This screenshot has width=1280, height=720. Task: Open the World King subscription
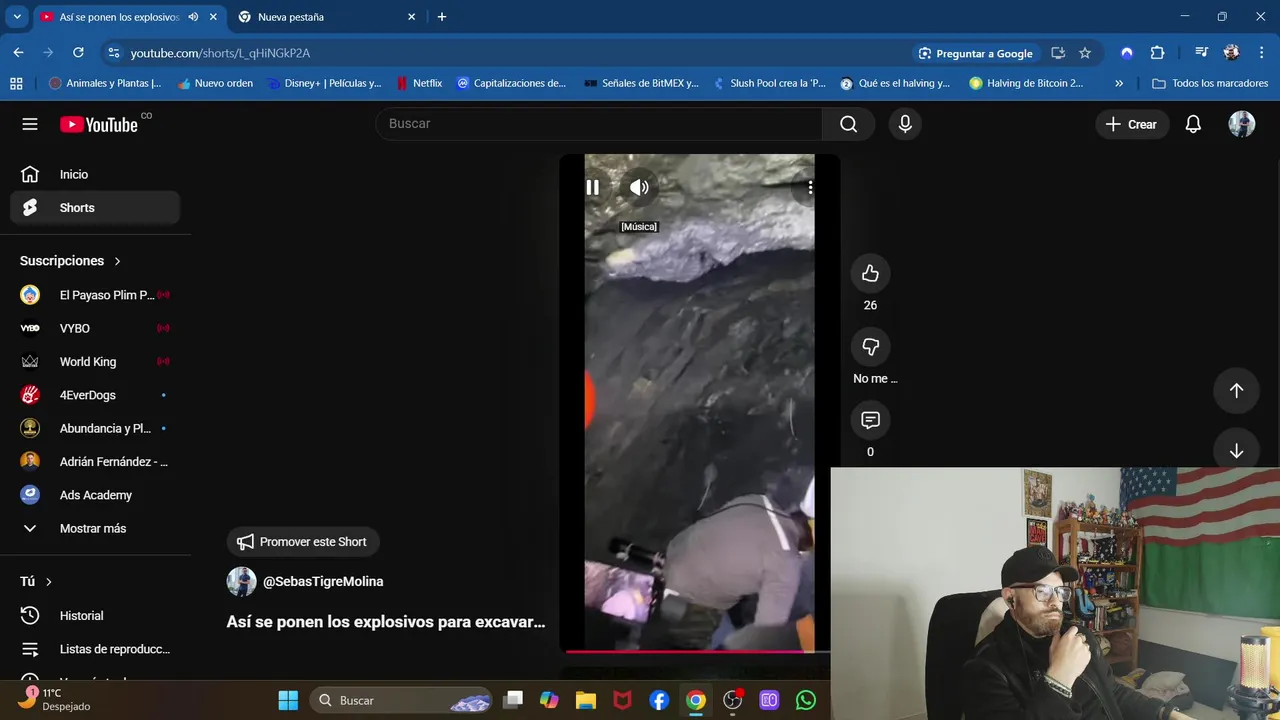pos(95,361)
